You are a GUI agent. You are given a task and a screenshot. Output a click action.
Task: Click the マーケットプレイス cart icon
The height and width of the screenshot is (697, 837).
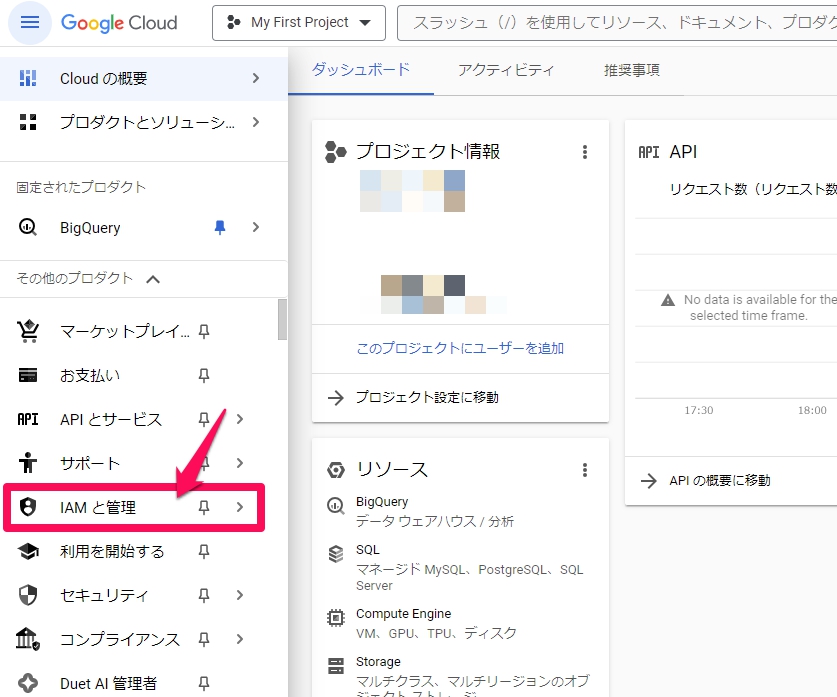pos(28,331)
